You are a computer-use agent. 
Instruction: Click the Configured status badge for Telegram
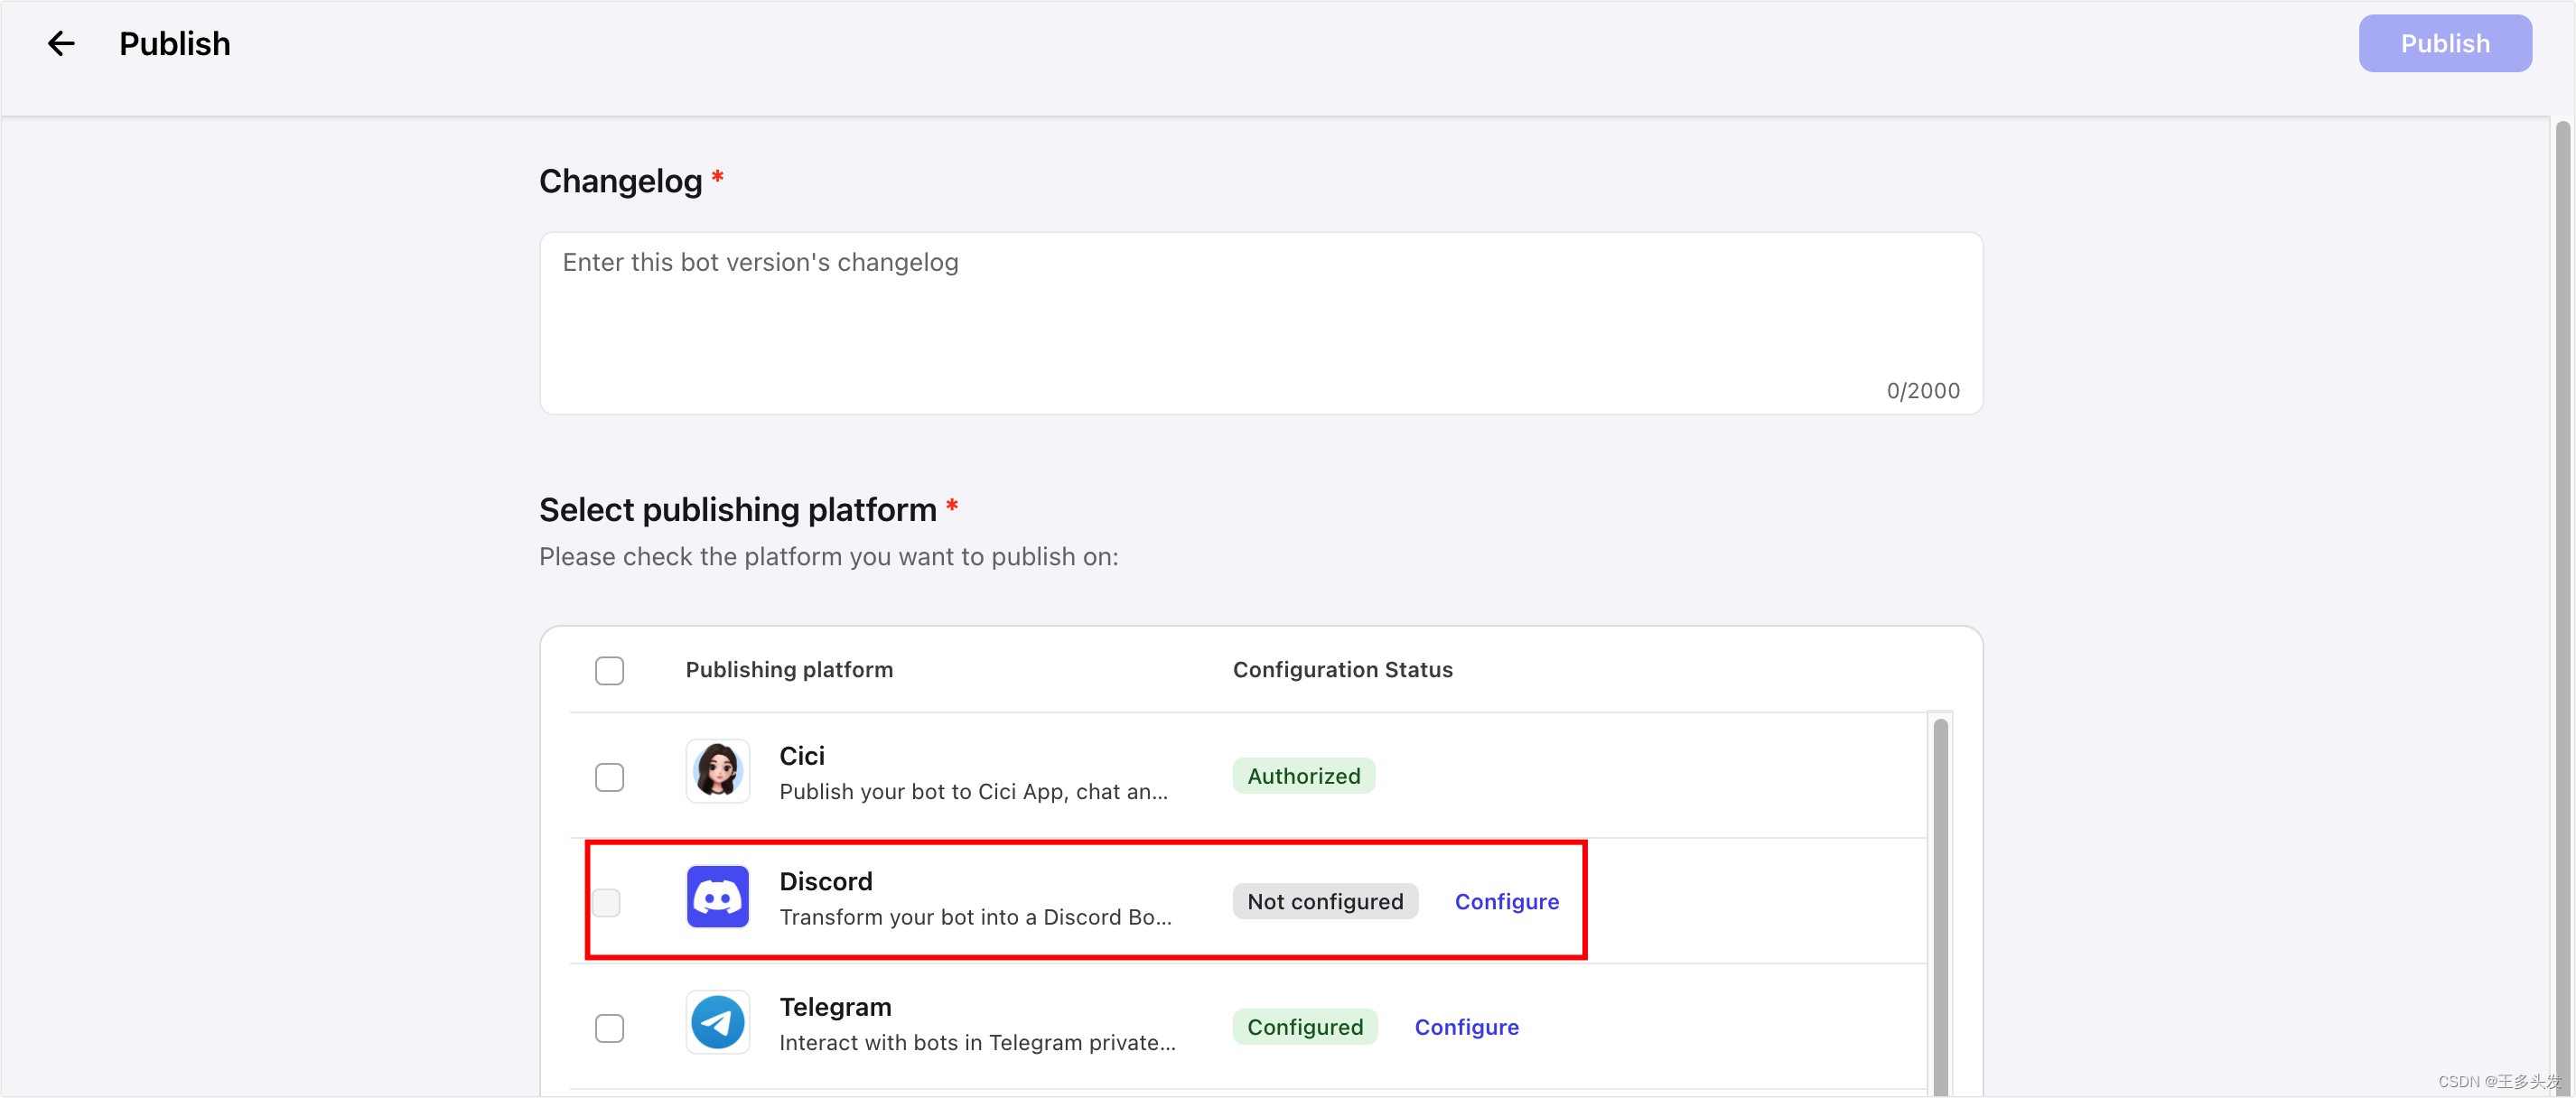(1304, 1027)
